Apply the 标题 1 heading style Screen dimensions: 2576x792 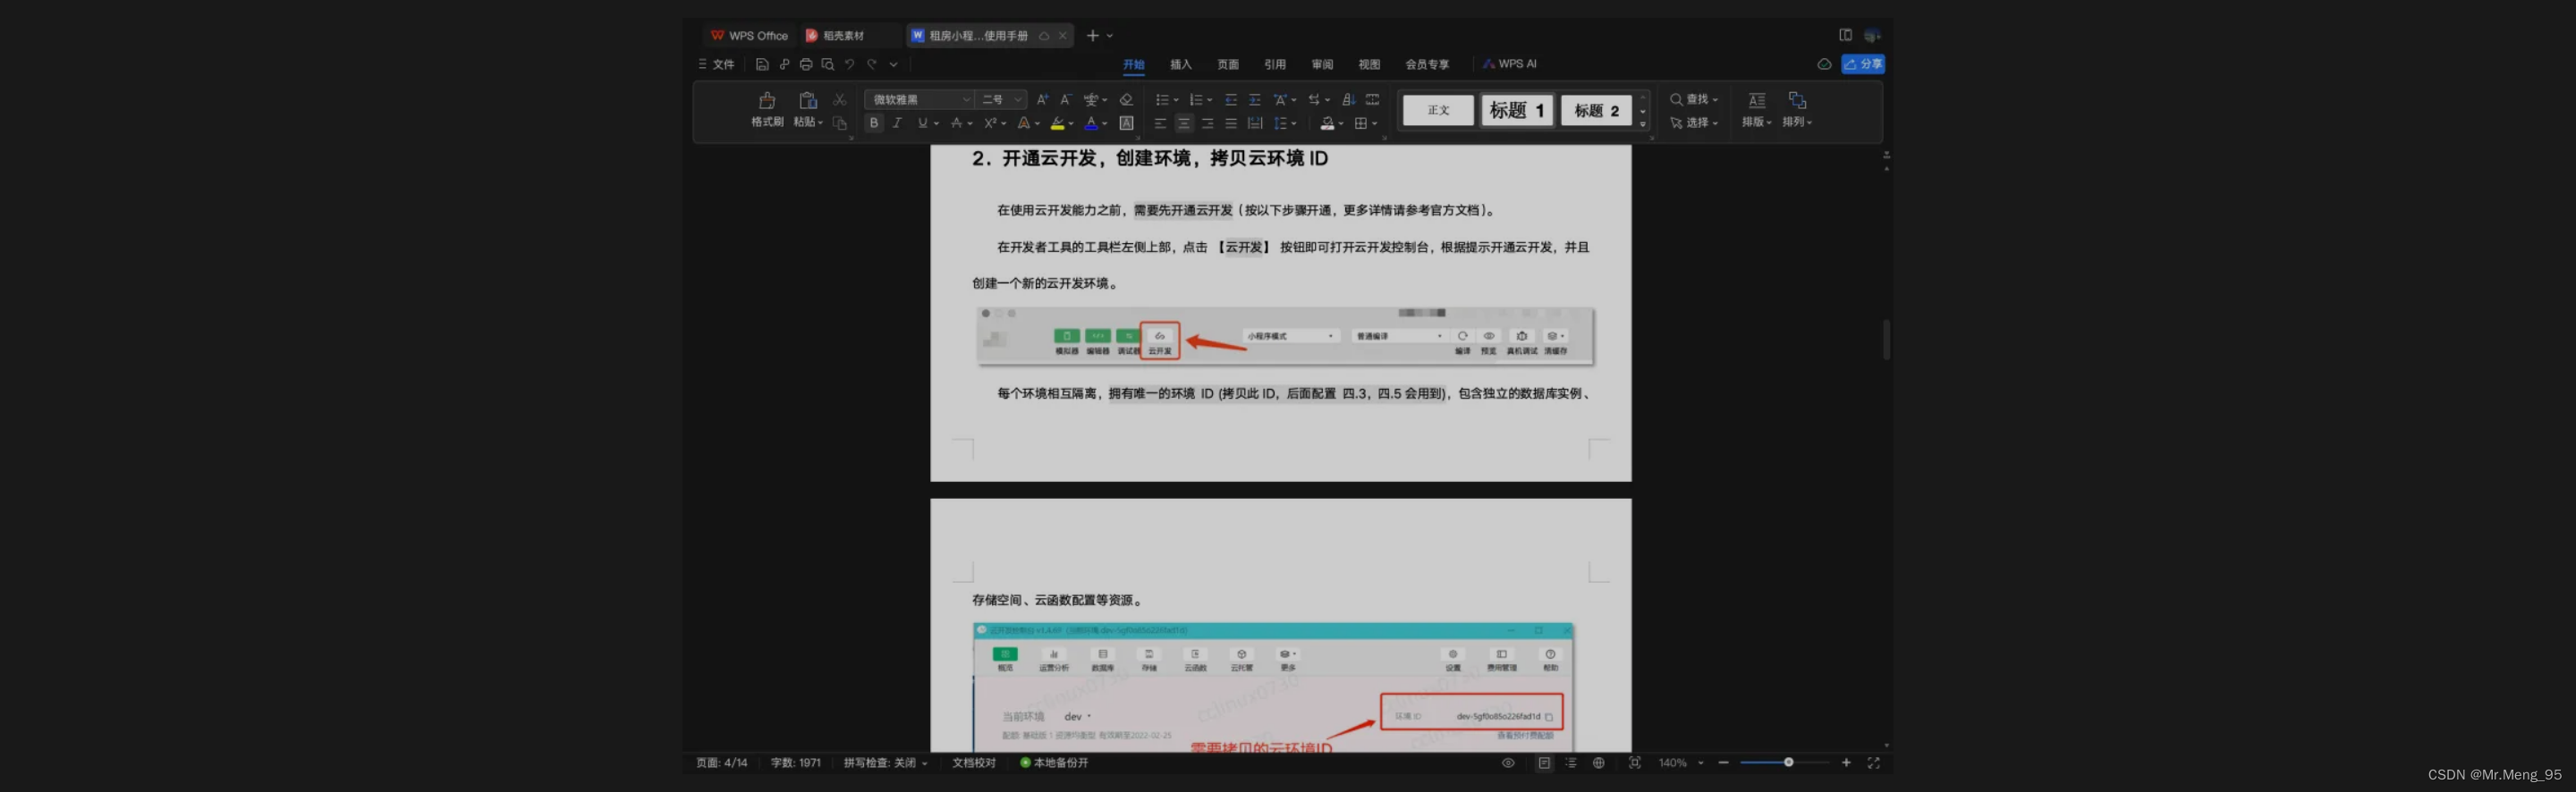1517,110
